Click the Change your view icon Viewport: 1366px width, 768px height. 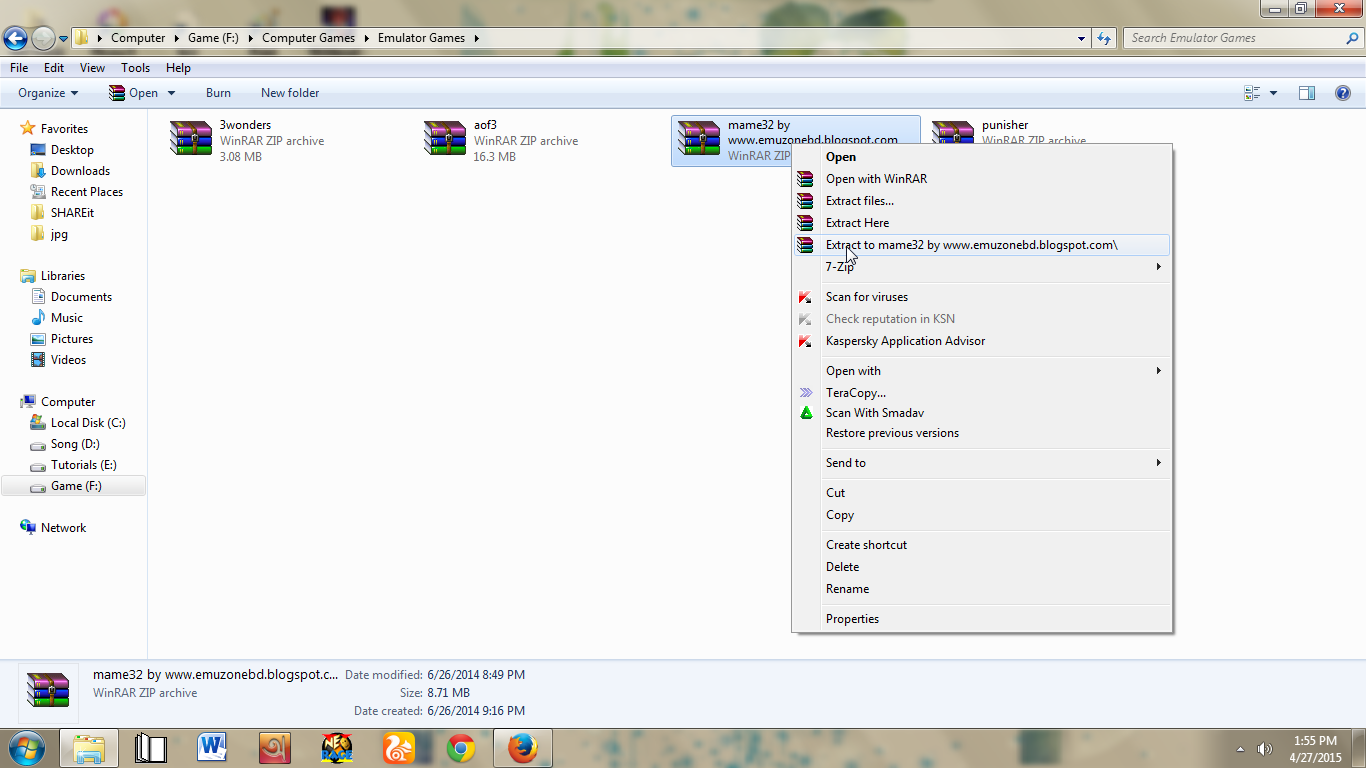[1252, 93]
